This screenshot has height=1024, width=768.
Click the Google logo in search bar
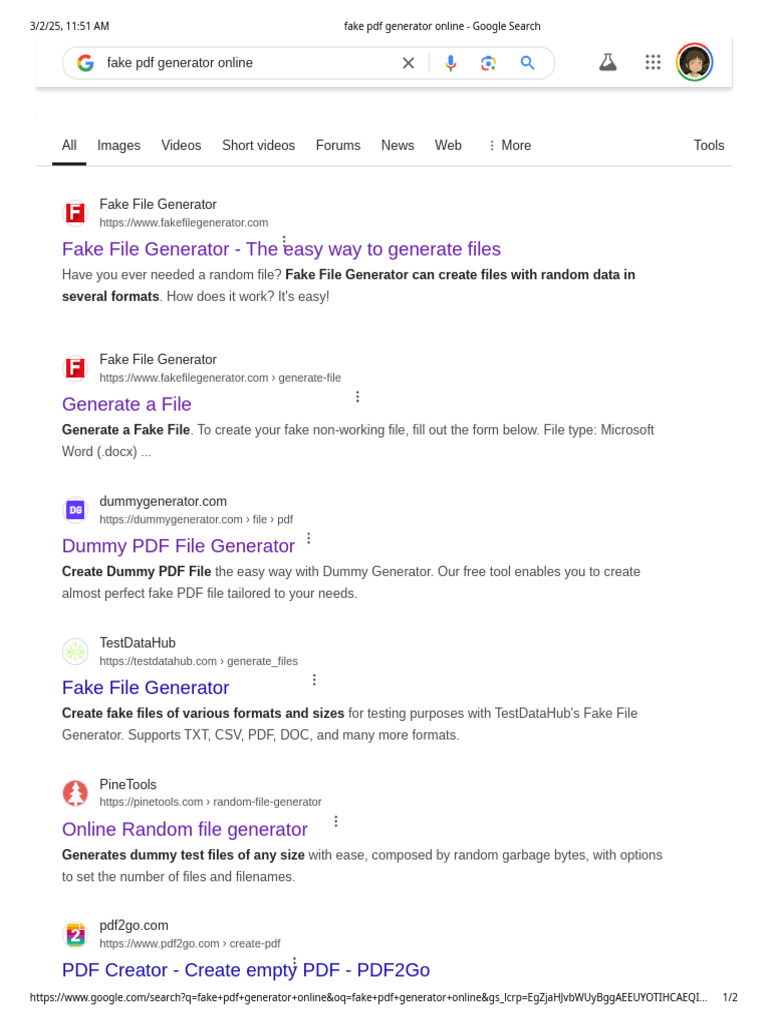[x=85, y=63]
